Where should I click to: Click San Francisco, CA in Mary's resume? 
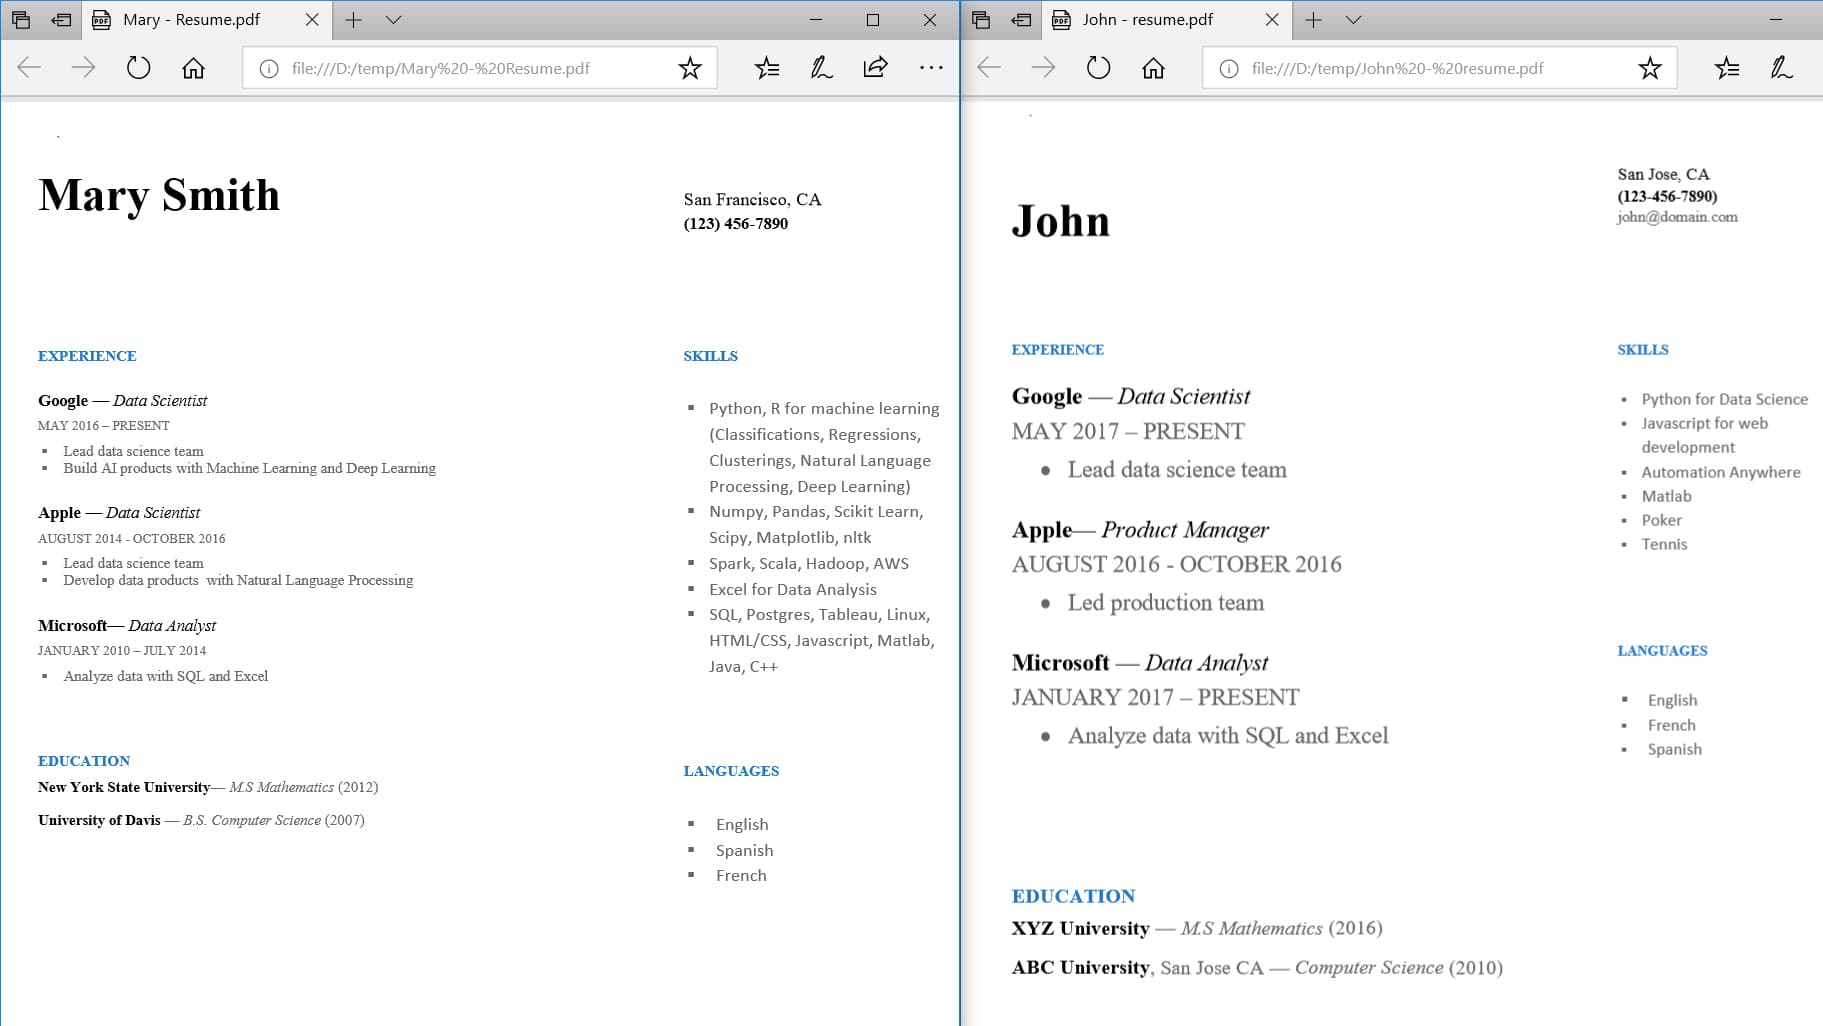(x=752, y=199)
